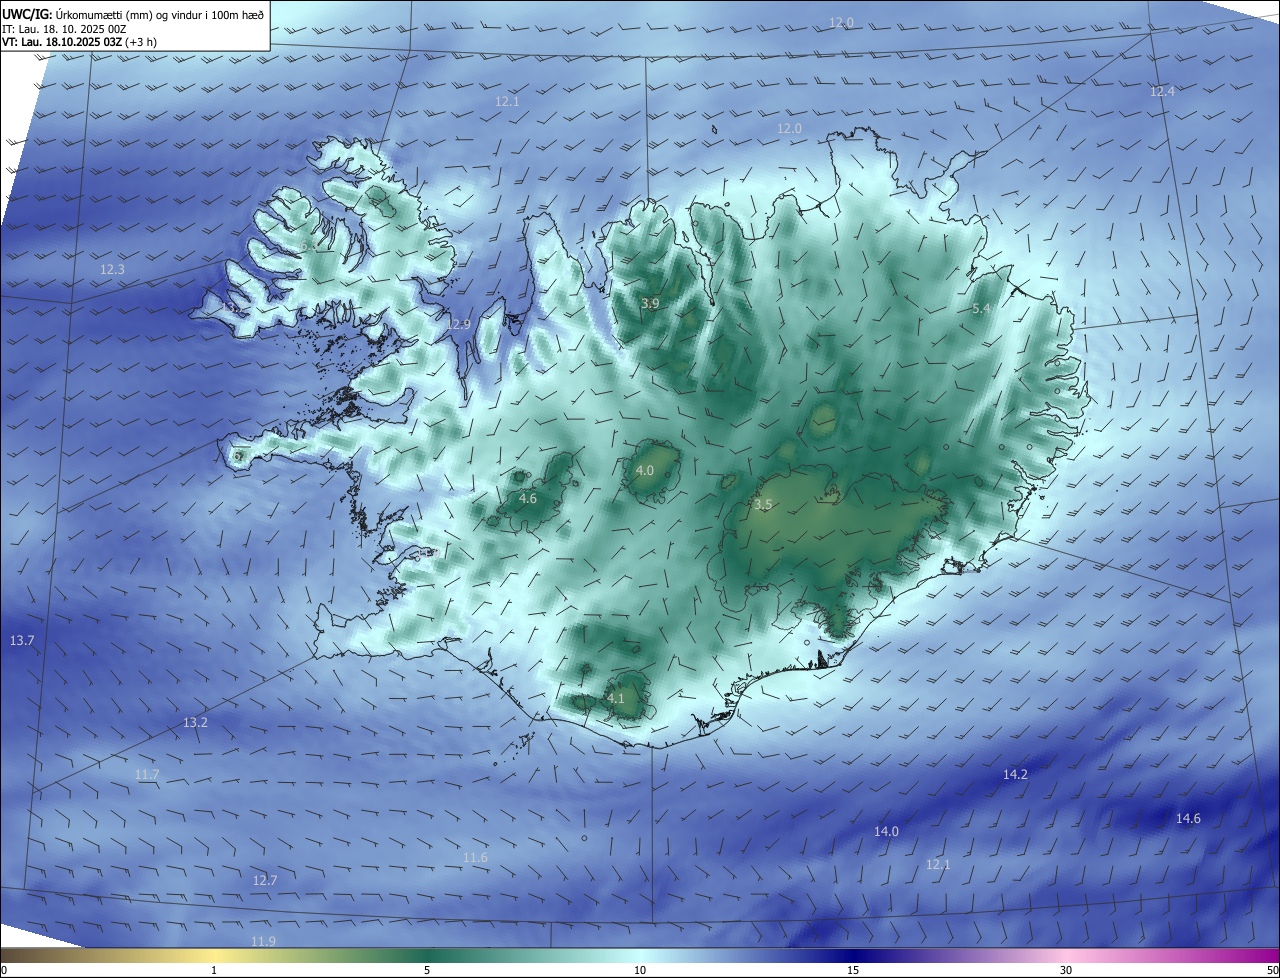The width and height of the screenshot is (1280, 978).
Task: Select the 30 tick on the color scale
Action: pos(1066,970)
